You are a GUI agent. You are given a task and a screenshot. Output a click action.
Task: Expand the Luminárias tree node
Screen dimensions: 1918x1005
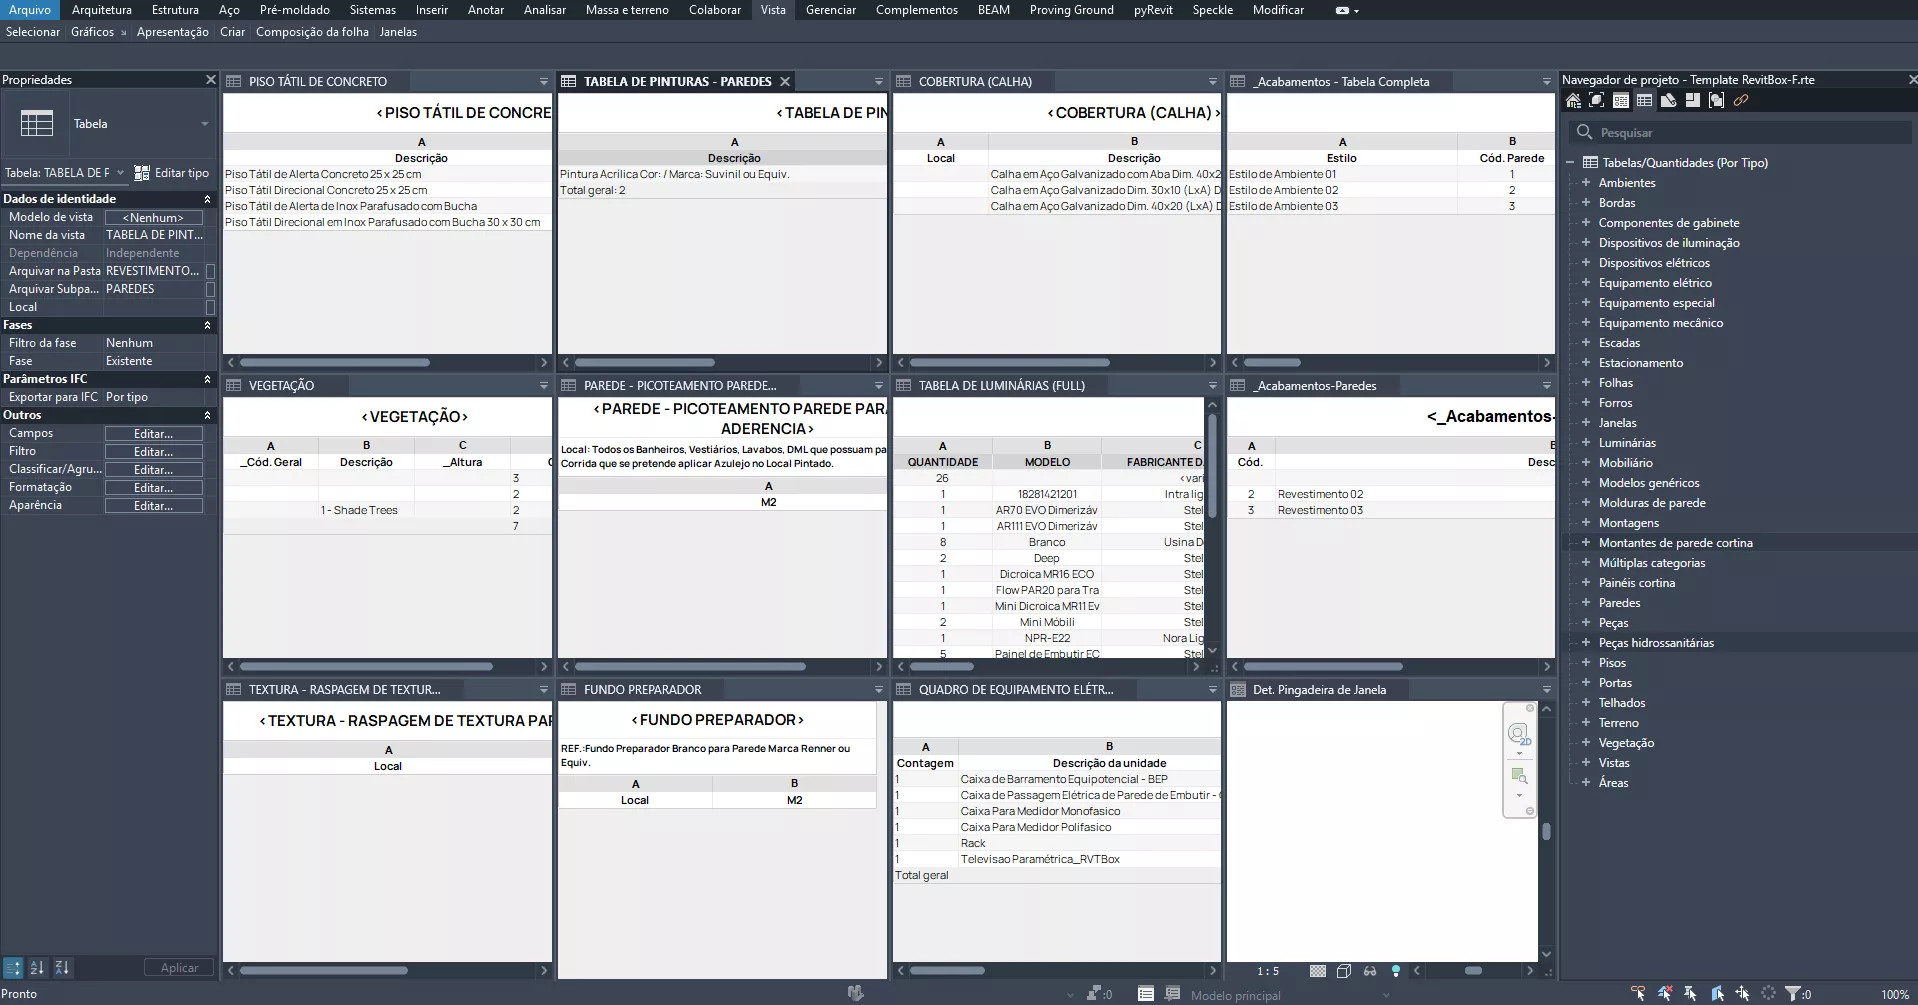point(1586,443)
